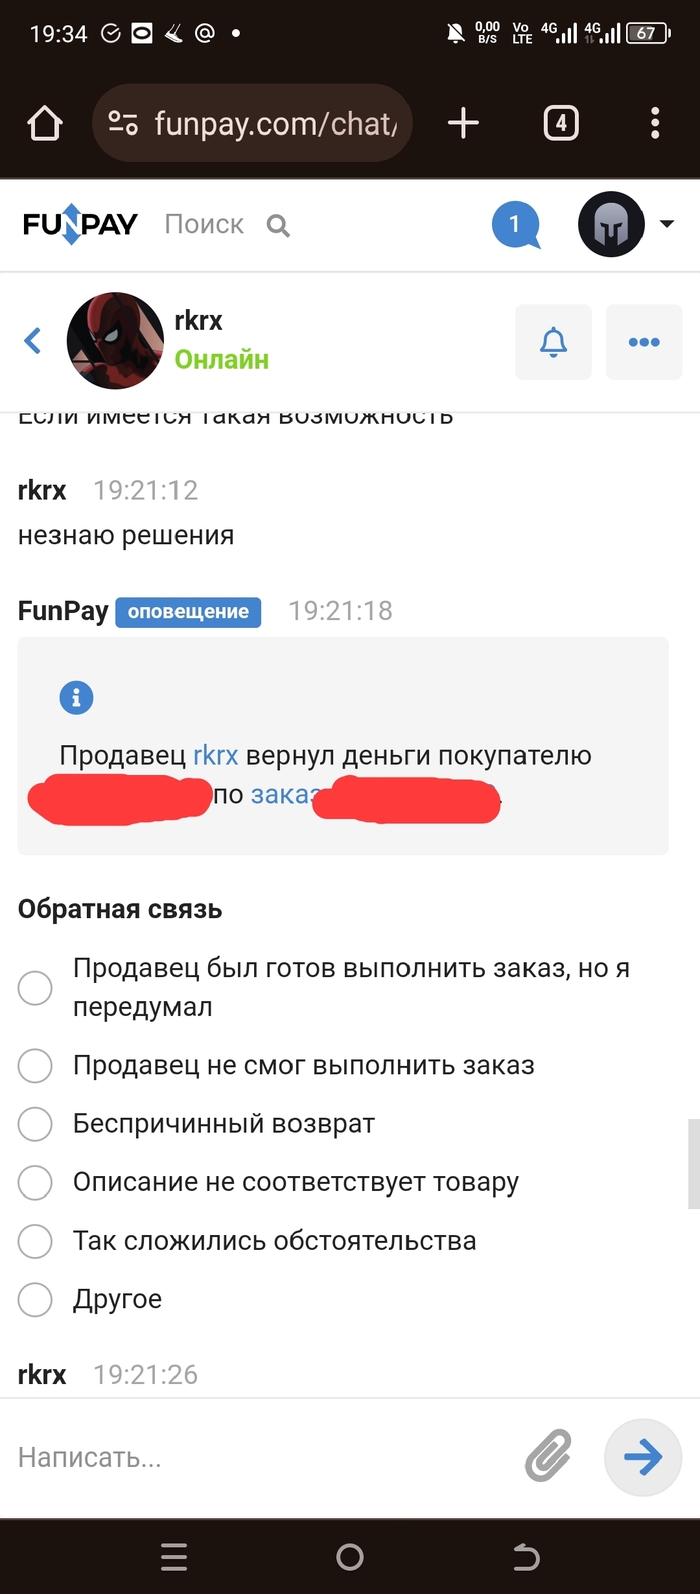This screenshot has height=1594, width=700.
Task: Focus the "Написать..." message input field
Action: coord(260,1457)
